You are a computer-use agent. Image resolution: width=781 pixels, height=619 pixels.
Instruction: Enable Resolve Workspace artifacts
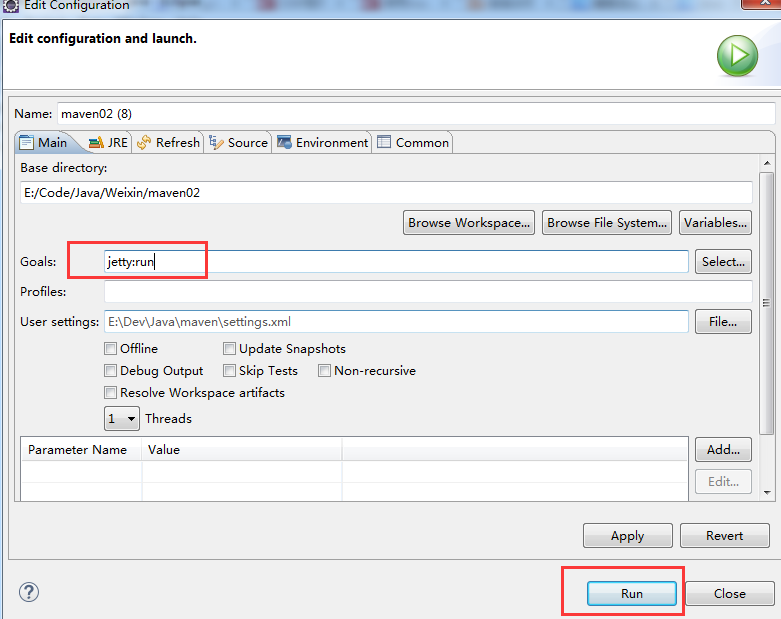(110, 392)
